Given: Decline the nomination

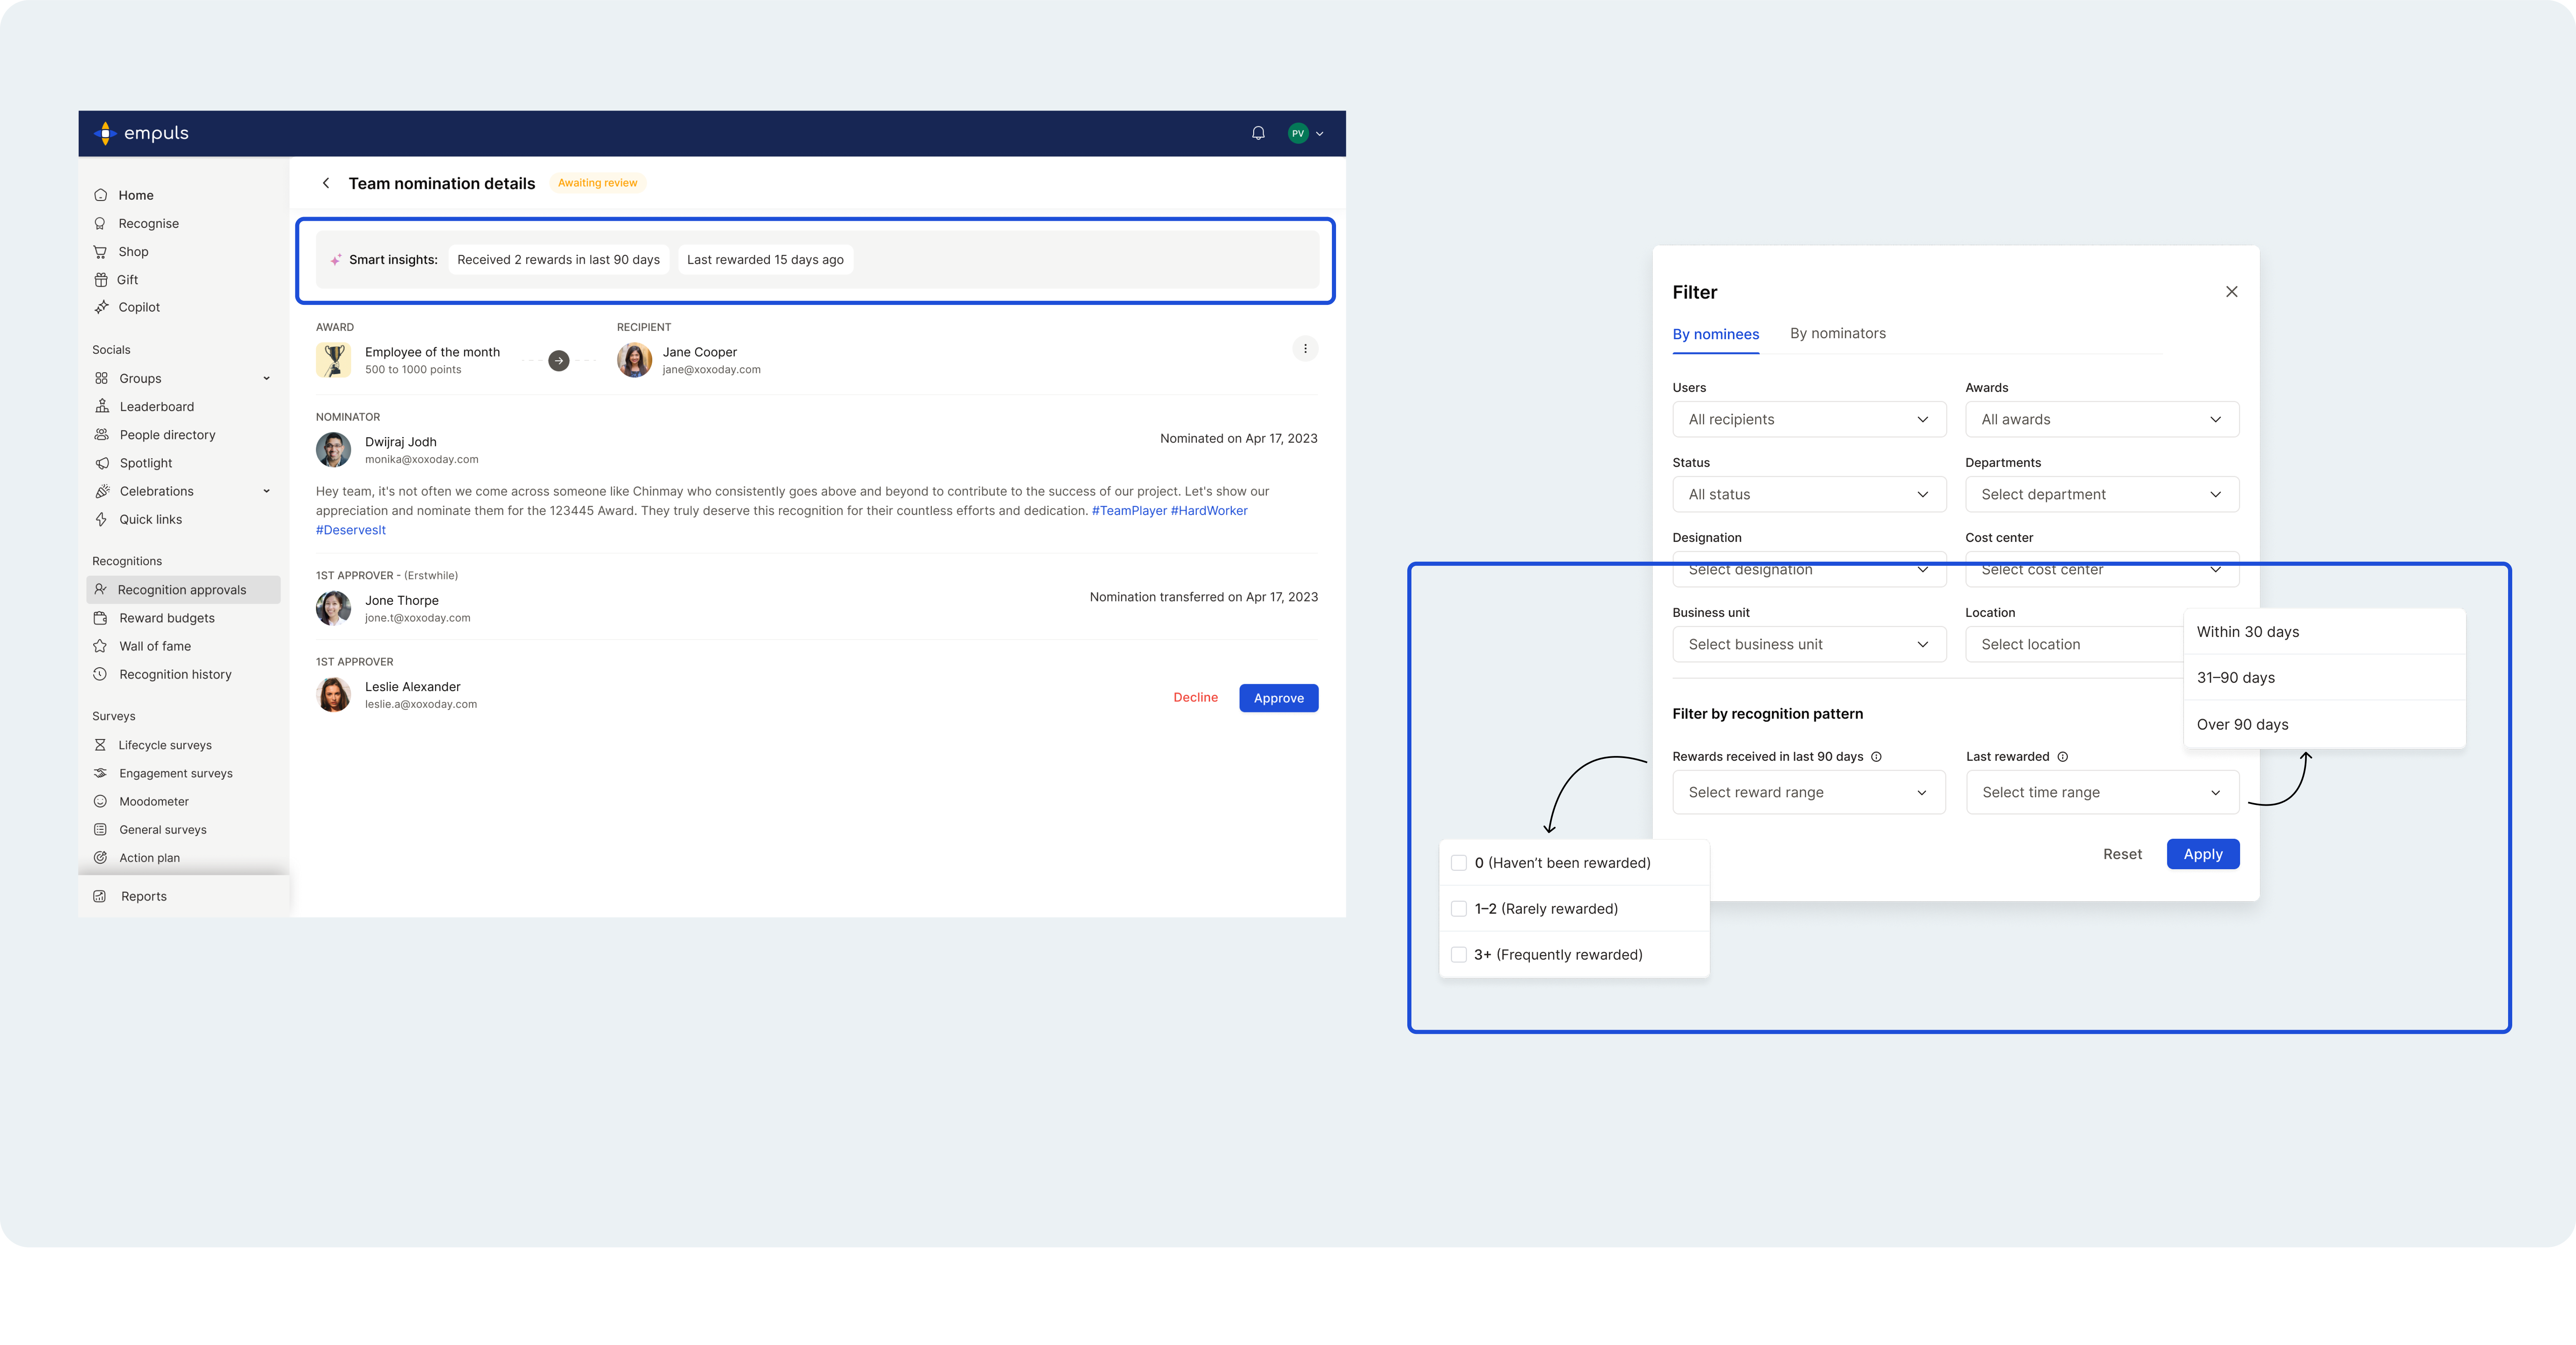Looking at the screenshot, I should (x=1196, y=697).
